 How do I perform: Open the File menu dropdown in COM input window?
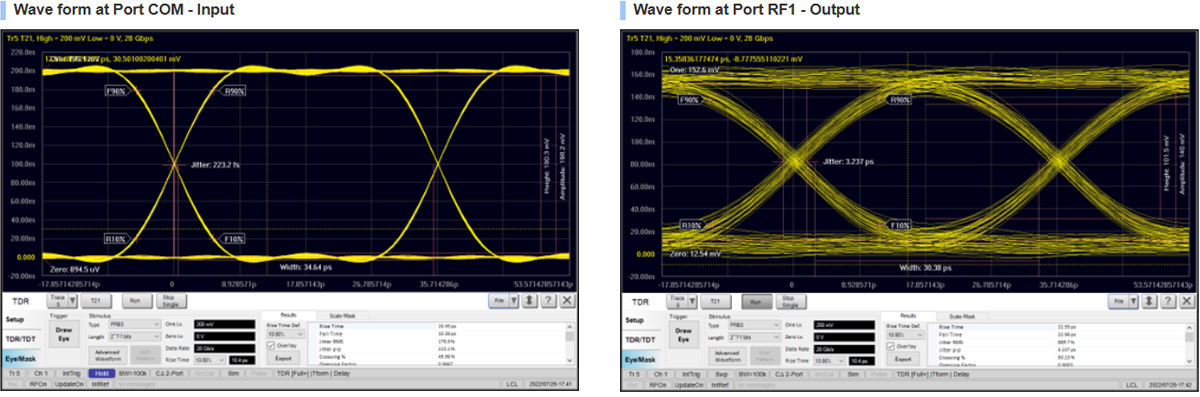point(505,300)
